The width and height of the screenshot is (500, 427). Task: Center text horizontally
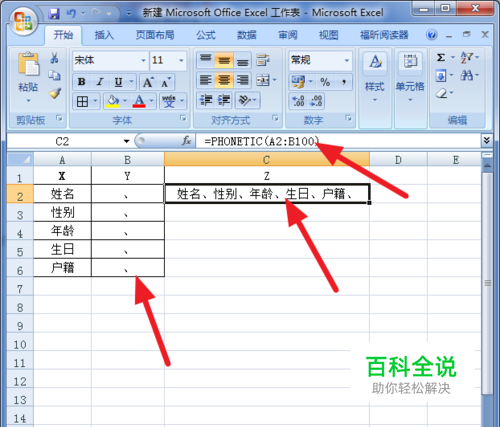224,80
